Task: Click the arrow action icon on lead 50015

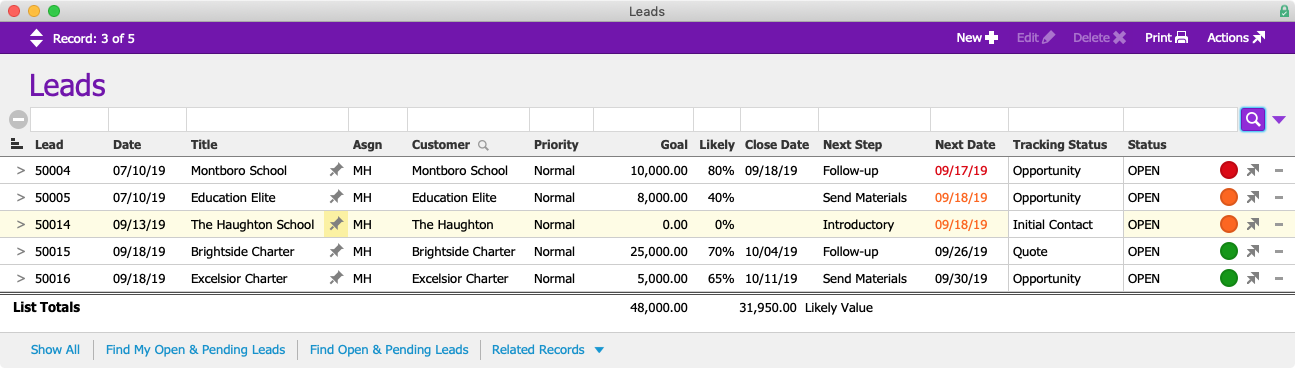Action: pyautogui.click(x=1252, y=252)
